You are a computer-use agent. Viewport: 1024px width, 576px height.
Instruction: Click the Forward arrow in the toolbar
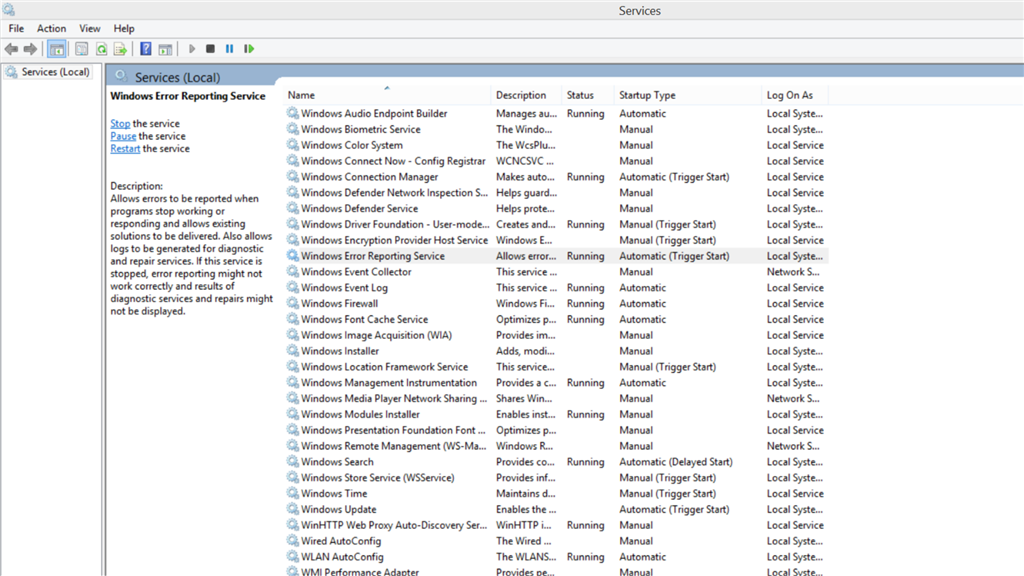pos(30,49)
